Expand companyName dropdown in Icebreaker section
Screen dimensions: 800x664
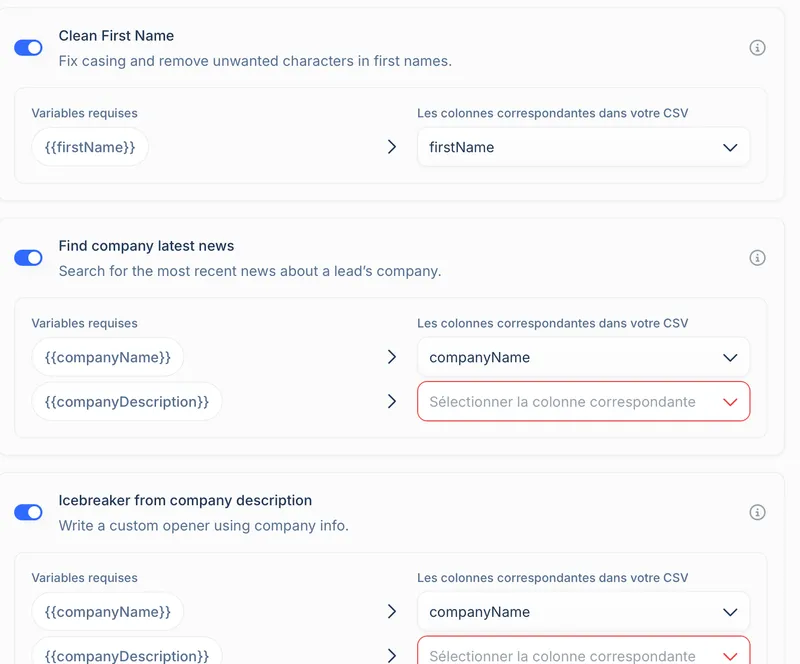pyautogui.click(x=583, y=612)
